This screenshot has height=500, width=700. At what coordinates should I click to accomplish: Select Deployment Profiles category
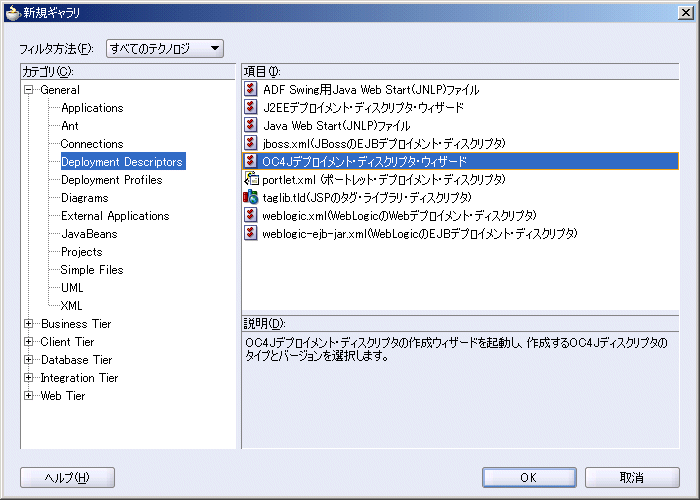[x=112, y=180]
